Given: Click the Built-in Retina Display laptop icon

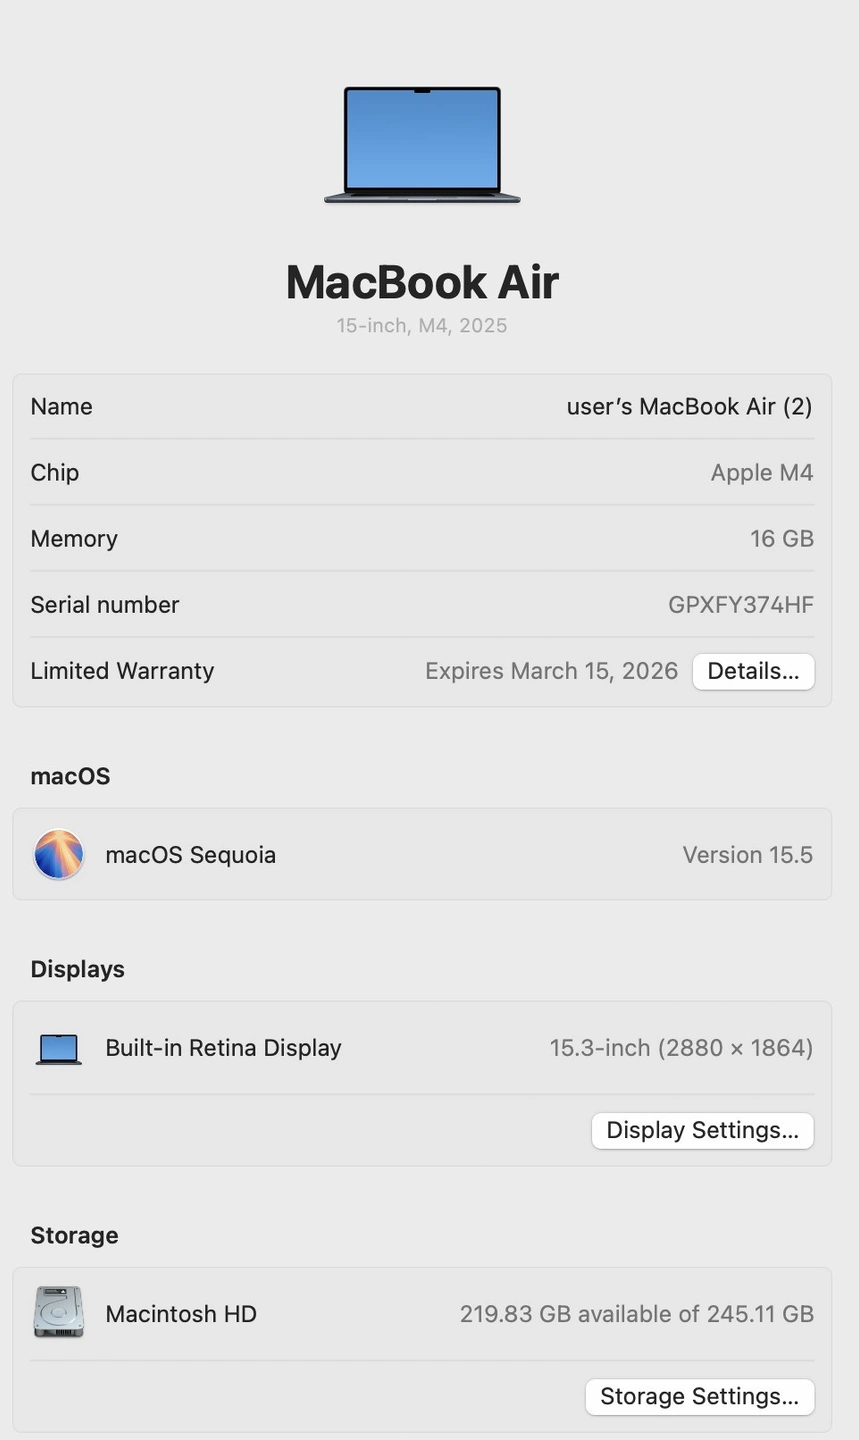Looking at the screenshot, I should (58, 1048).
